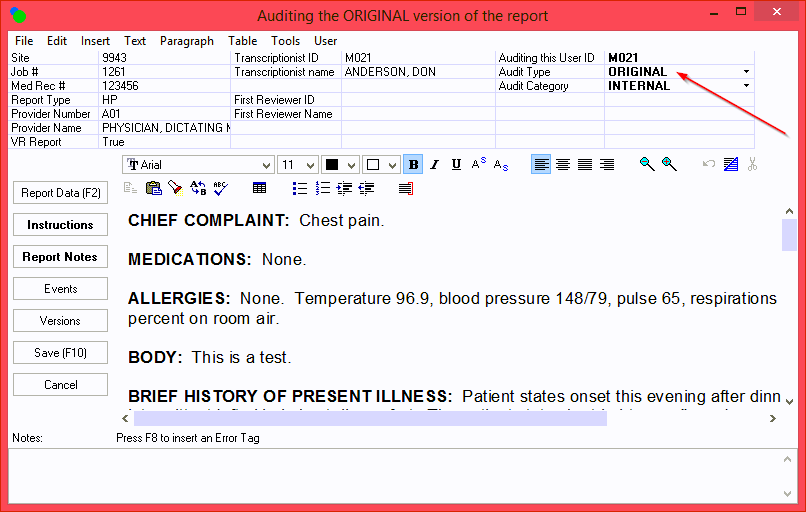This screenshot has height=512, width=806.
Task: Toggle italic formatting
Action: [435, 165]
